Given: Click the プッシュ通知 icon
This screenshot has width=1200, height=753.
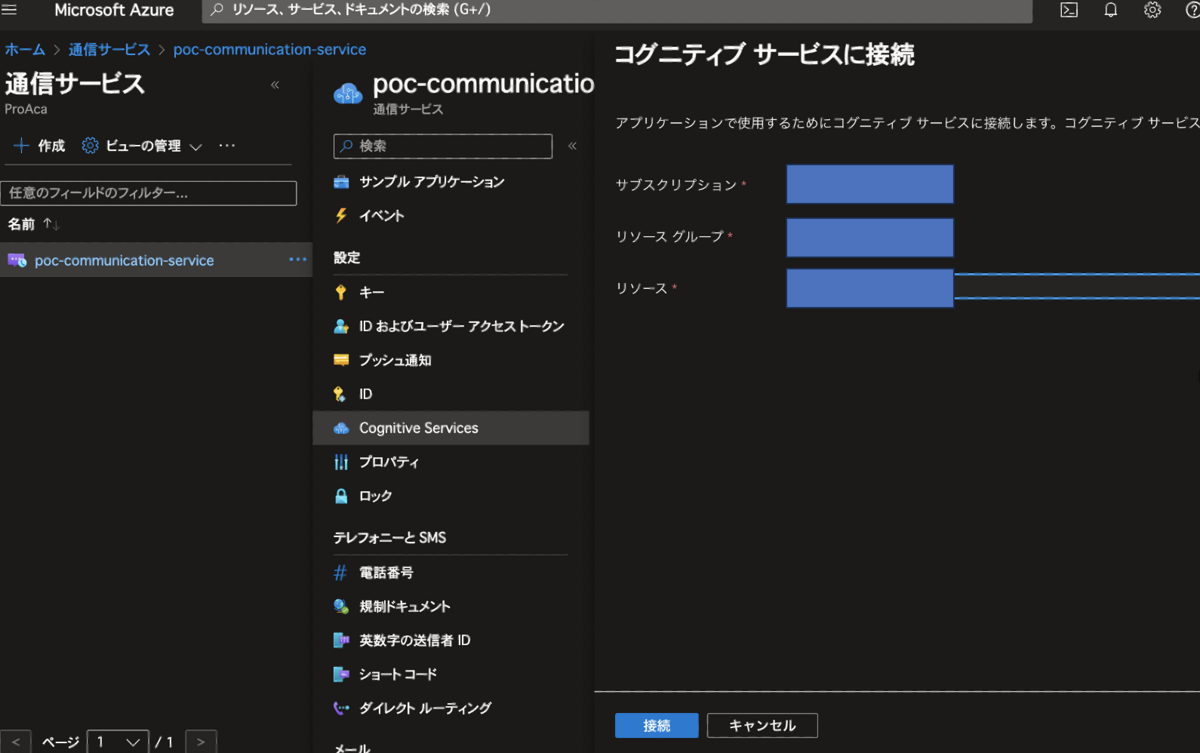Looking at the screenshot, I should (x=341, y=360).
